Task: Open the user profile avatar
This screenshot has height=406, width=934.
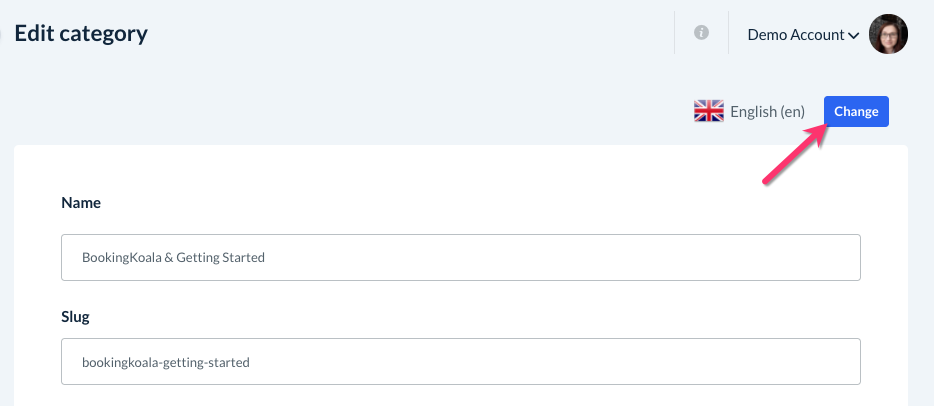Action: [888, 34]
